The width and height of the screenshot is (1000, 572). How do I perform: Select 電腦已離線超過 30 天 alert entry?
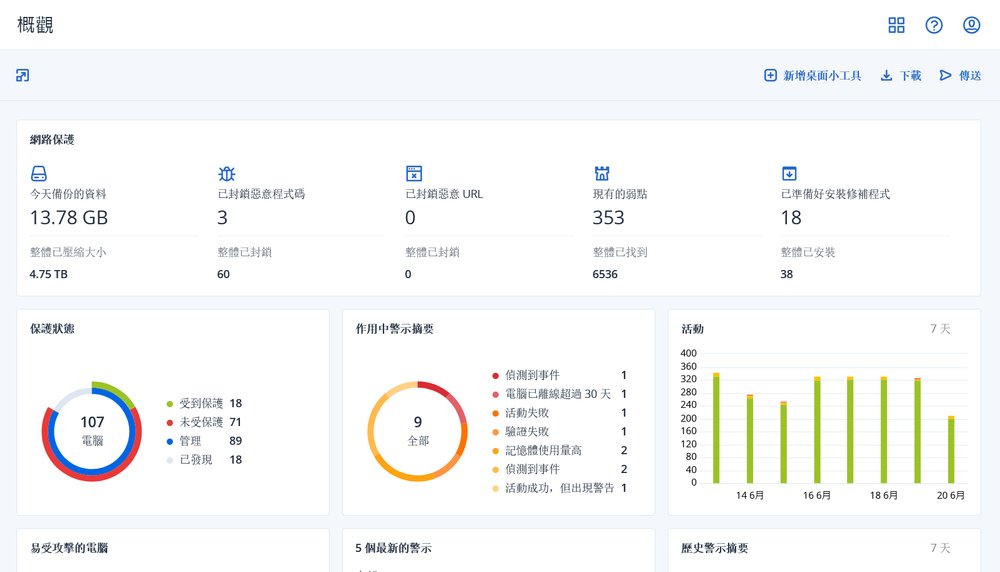click(557, 394)
